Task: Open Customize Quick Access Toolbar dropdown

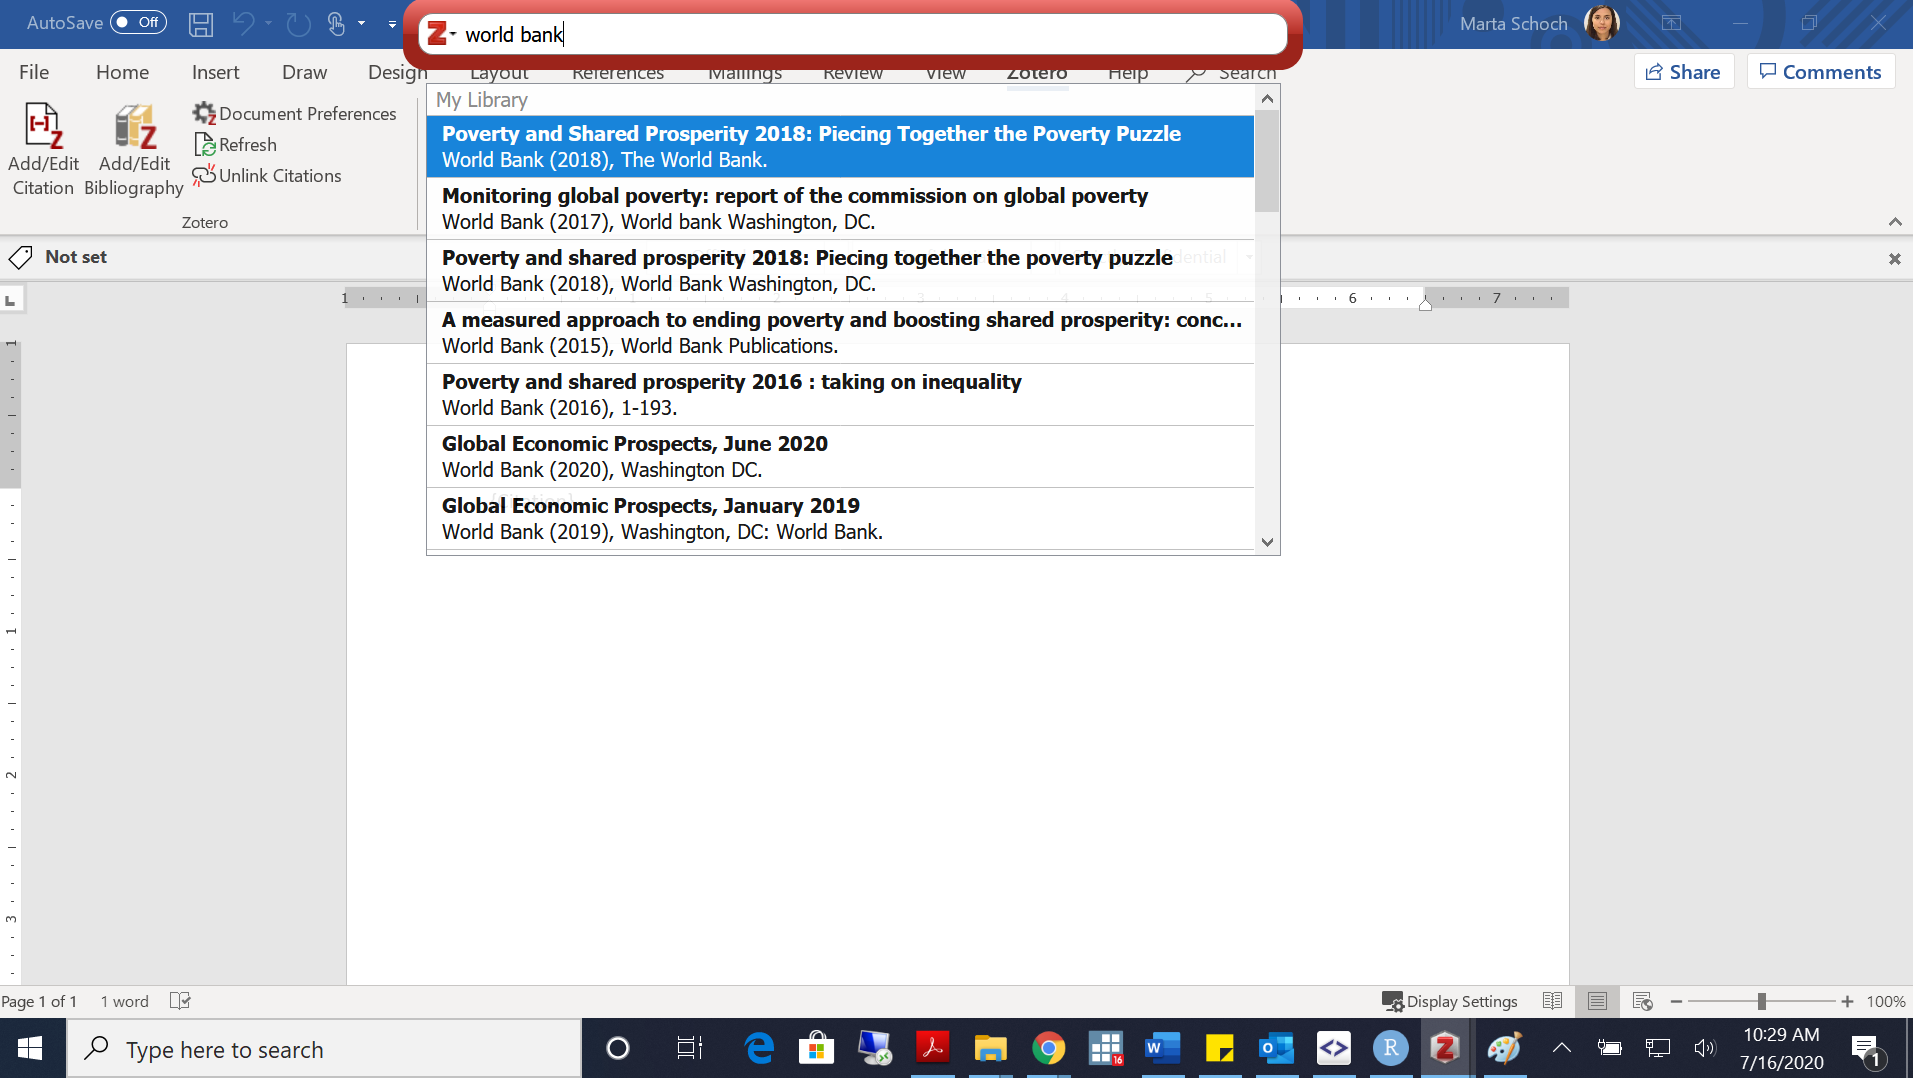Action: [392, 23]
